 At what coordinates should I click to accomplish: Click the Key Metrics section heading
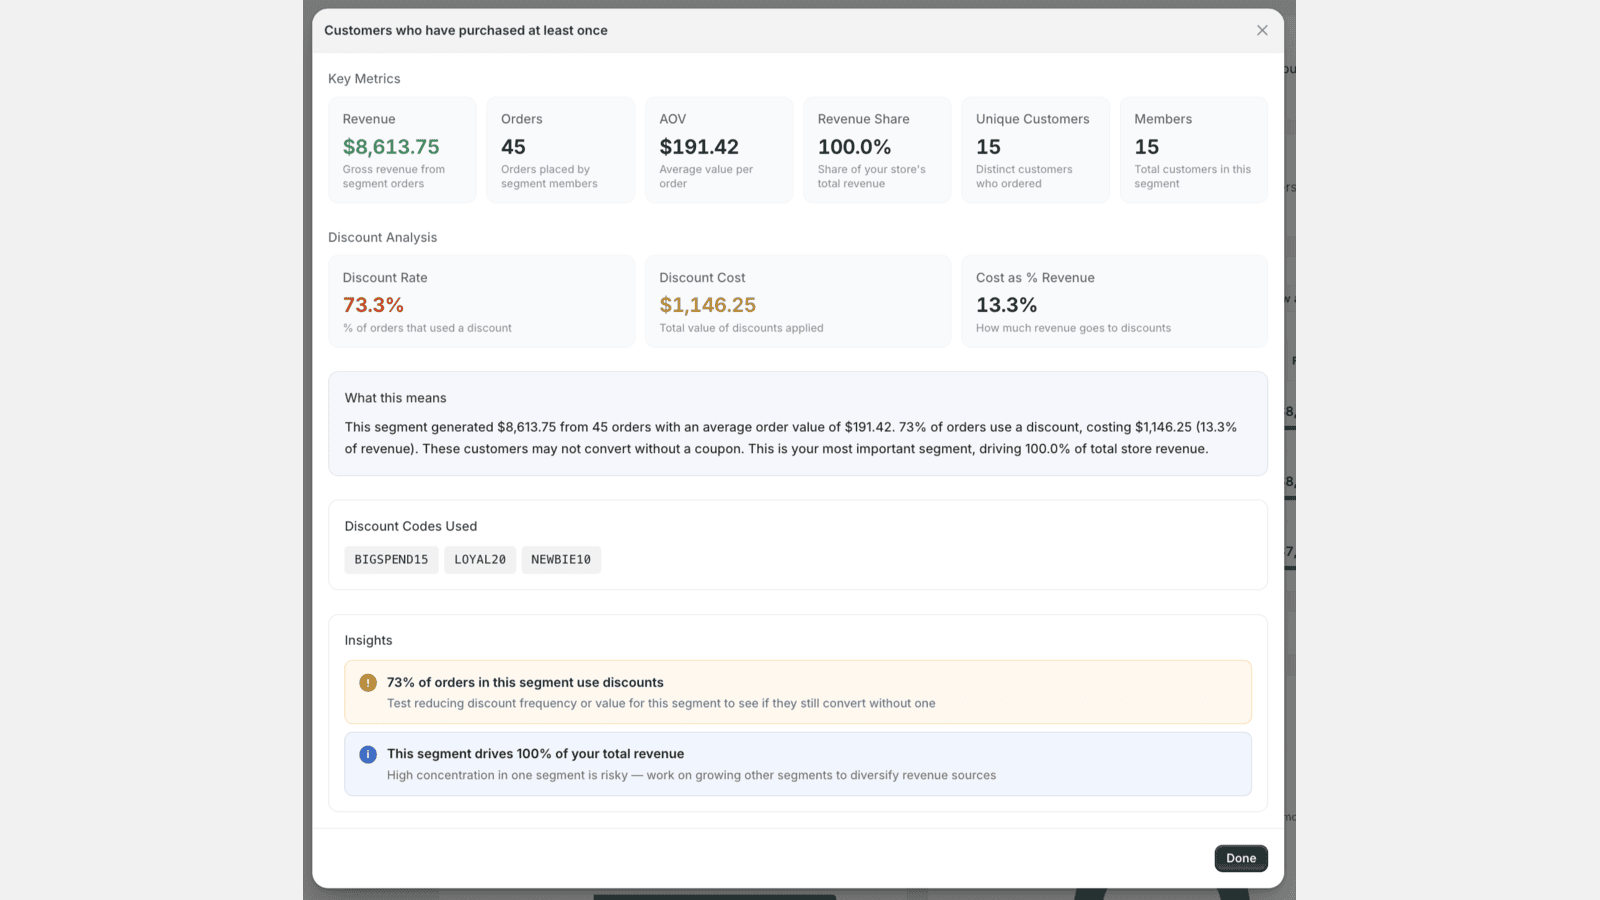(364, 78)
